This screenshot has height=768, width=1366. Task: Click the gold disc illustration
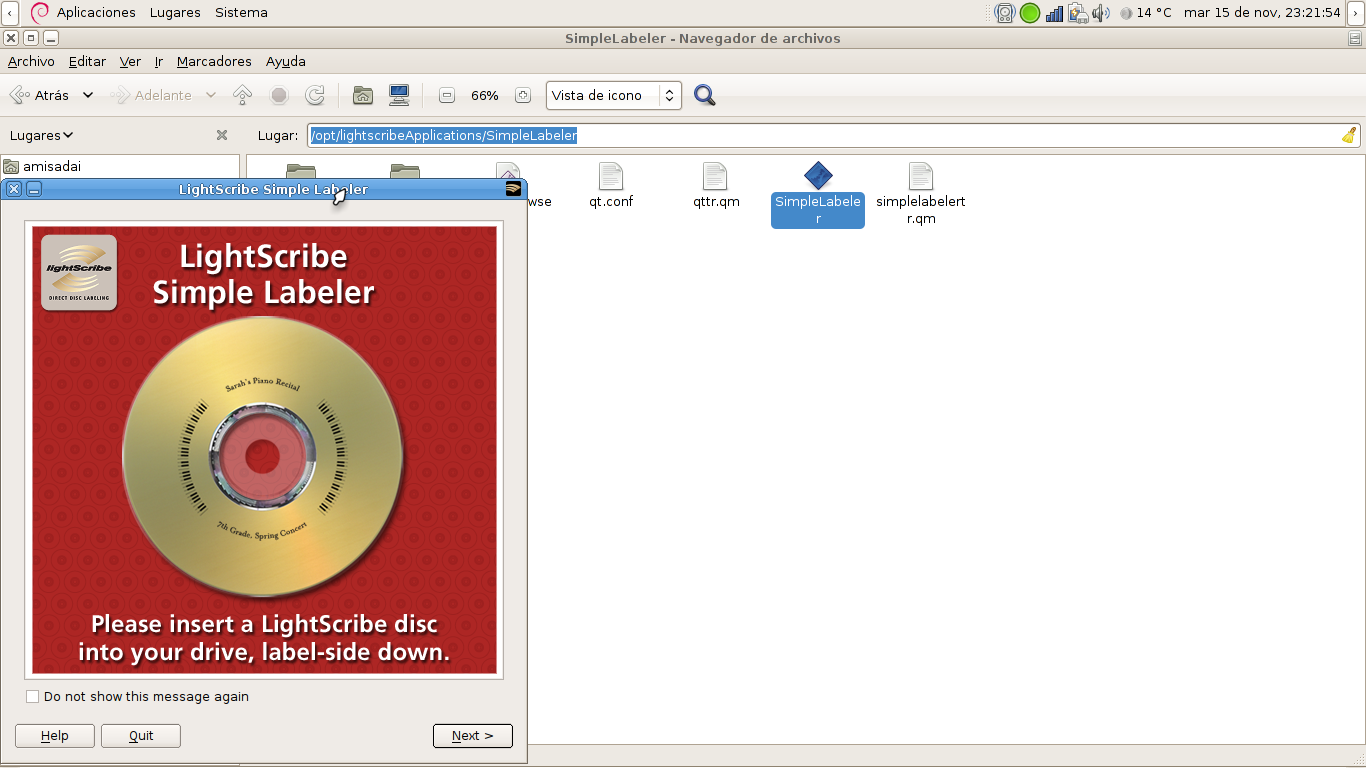click(263, 456)
